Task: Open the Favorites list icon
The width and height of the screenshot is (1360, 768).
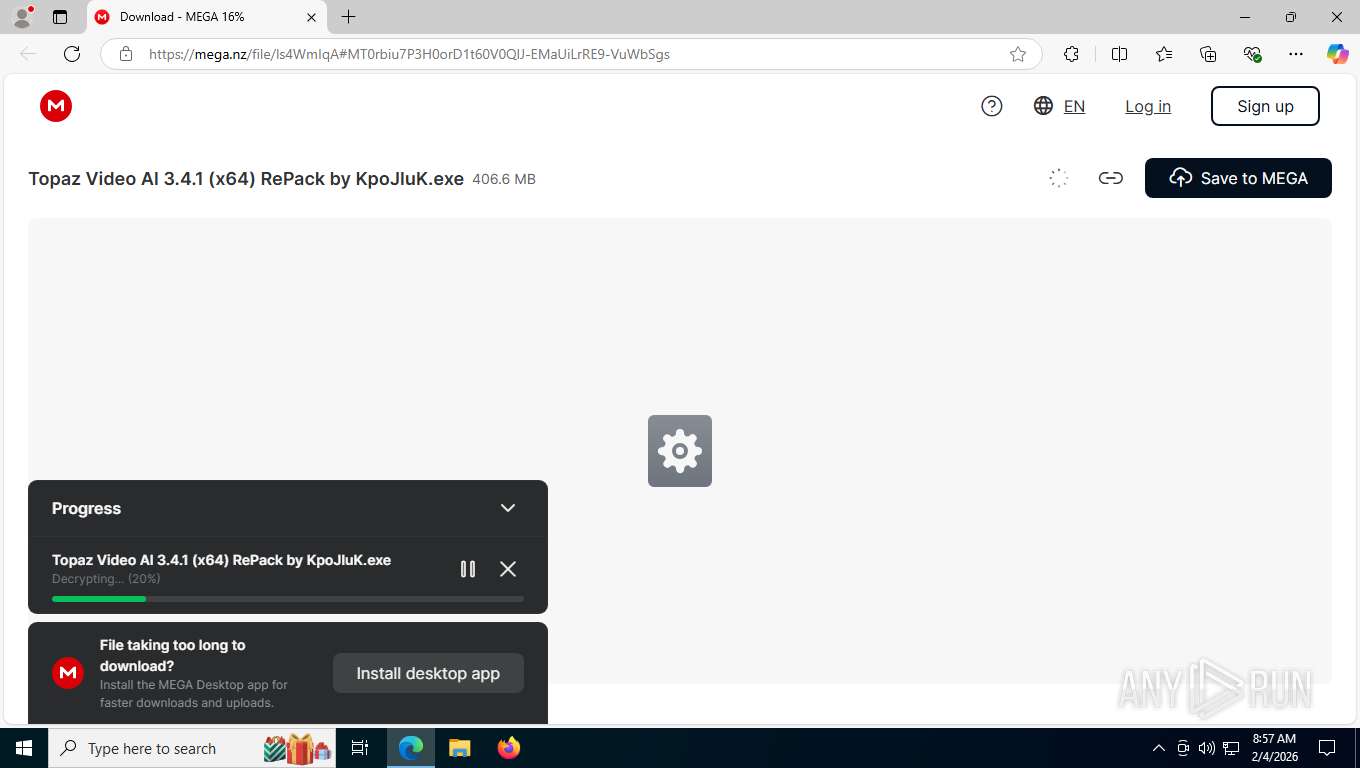Action: [1164, 54]
